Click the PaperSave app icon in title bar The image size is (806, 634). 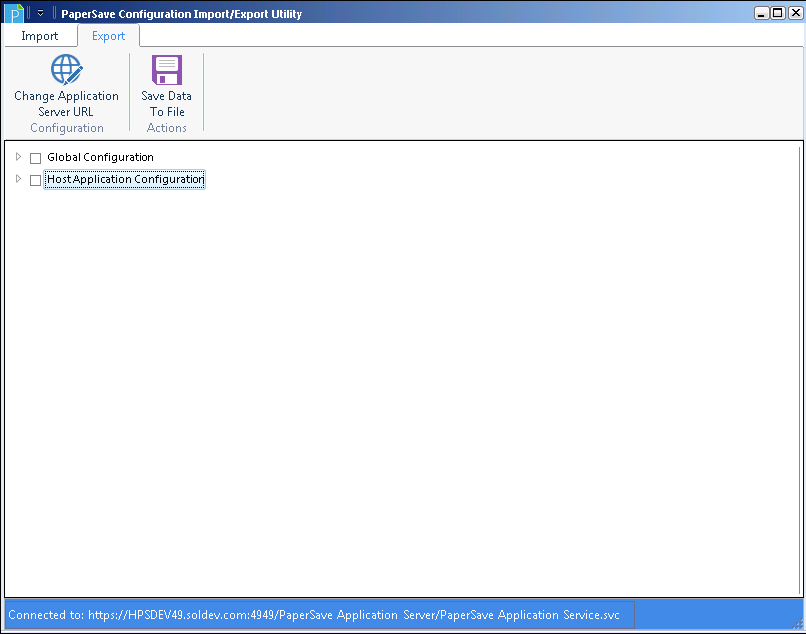[x=14, y=13]
